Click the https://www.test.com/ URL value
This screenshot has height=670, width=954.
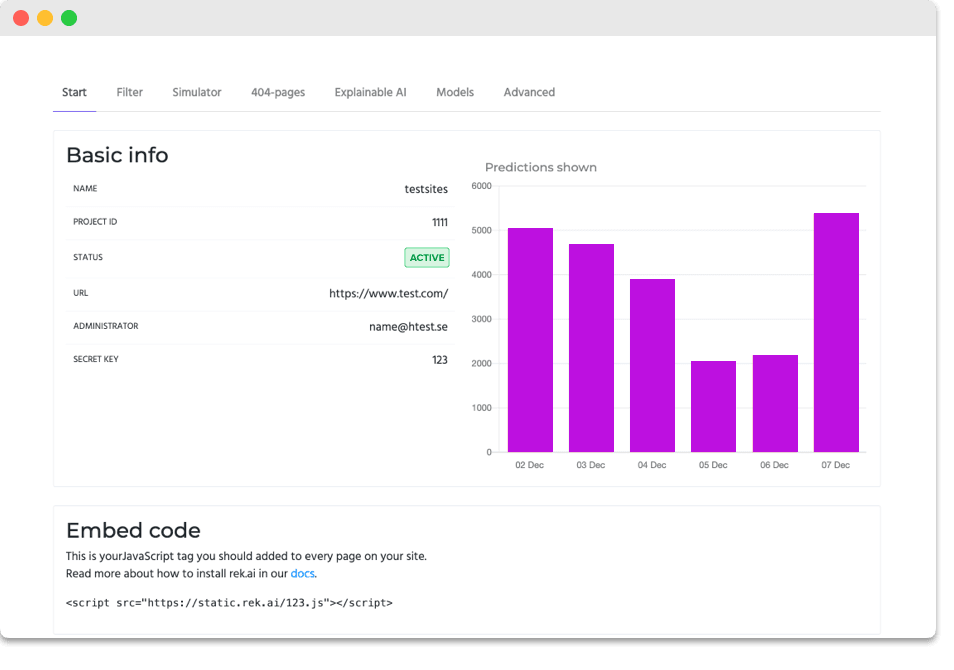(x=389, y=293)
